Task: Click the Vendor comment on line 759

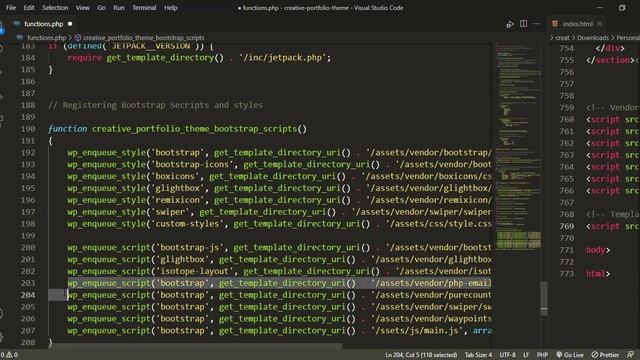Action: (x=613, y=107)
